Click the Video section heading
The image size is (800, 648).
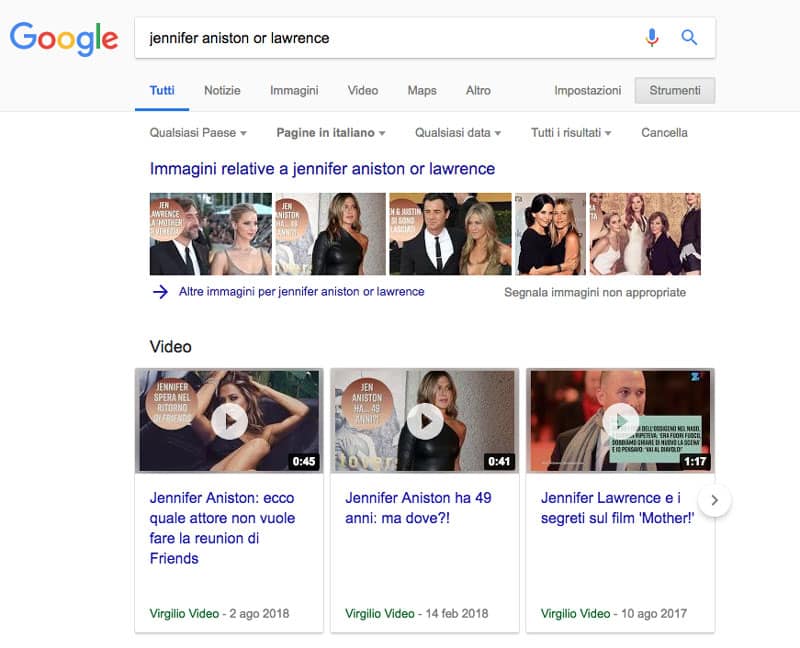click(x=170, y=347)
